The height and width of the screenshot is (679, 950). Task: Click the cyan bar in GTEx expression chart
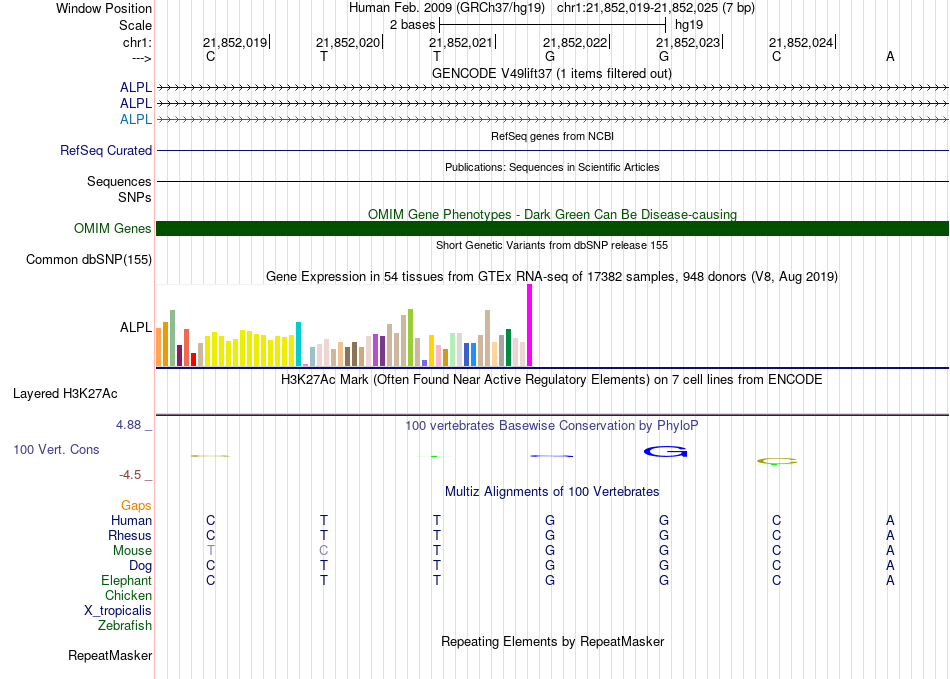[x=298, y=344]
